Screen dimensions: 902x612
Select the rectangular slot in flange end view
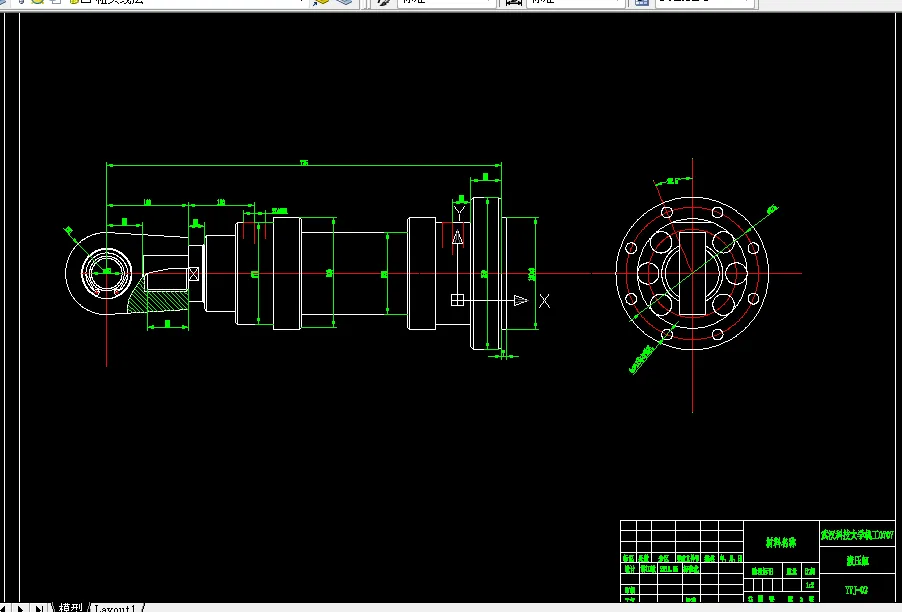pos(692,273)
